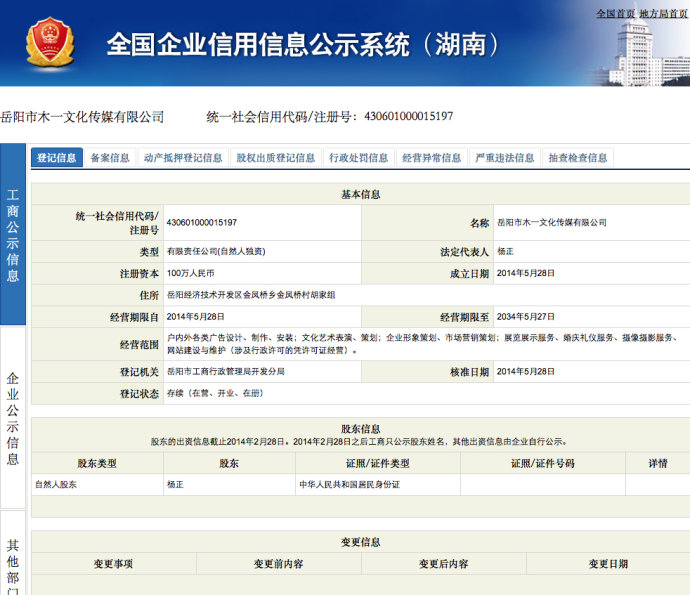Viewport: 690px width, 595px height.
Task: Click the site title 全国企业信用信息公示系统
Action: pos(304,44)
